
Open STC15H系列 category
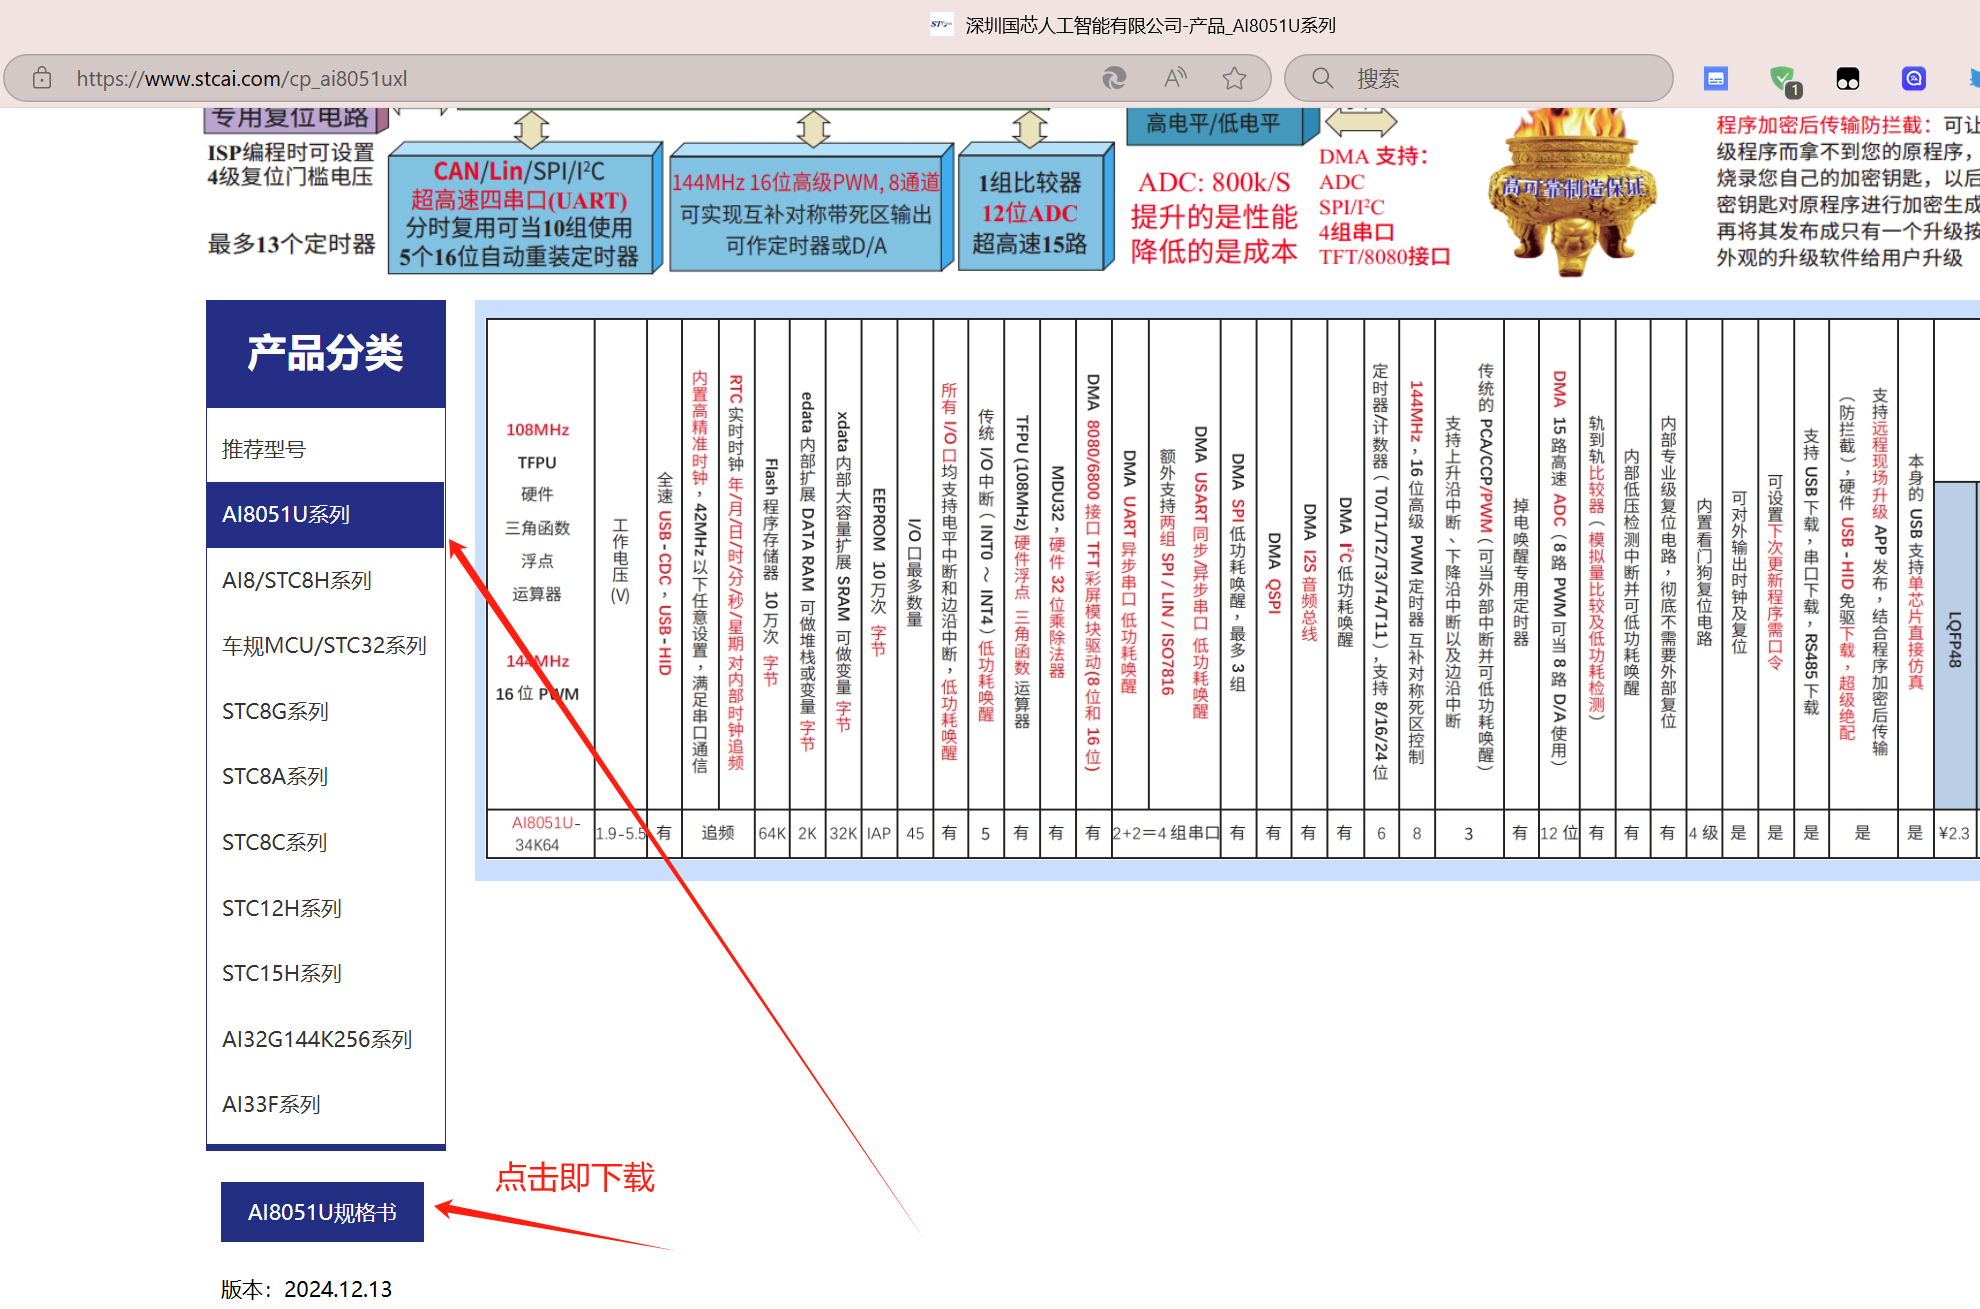point(326,973)
